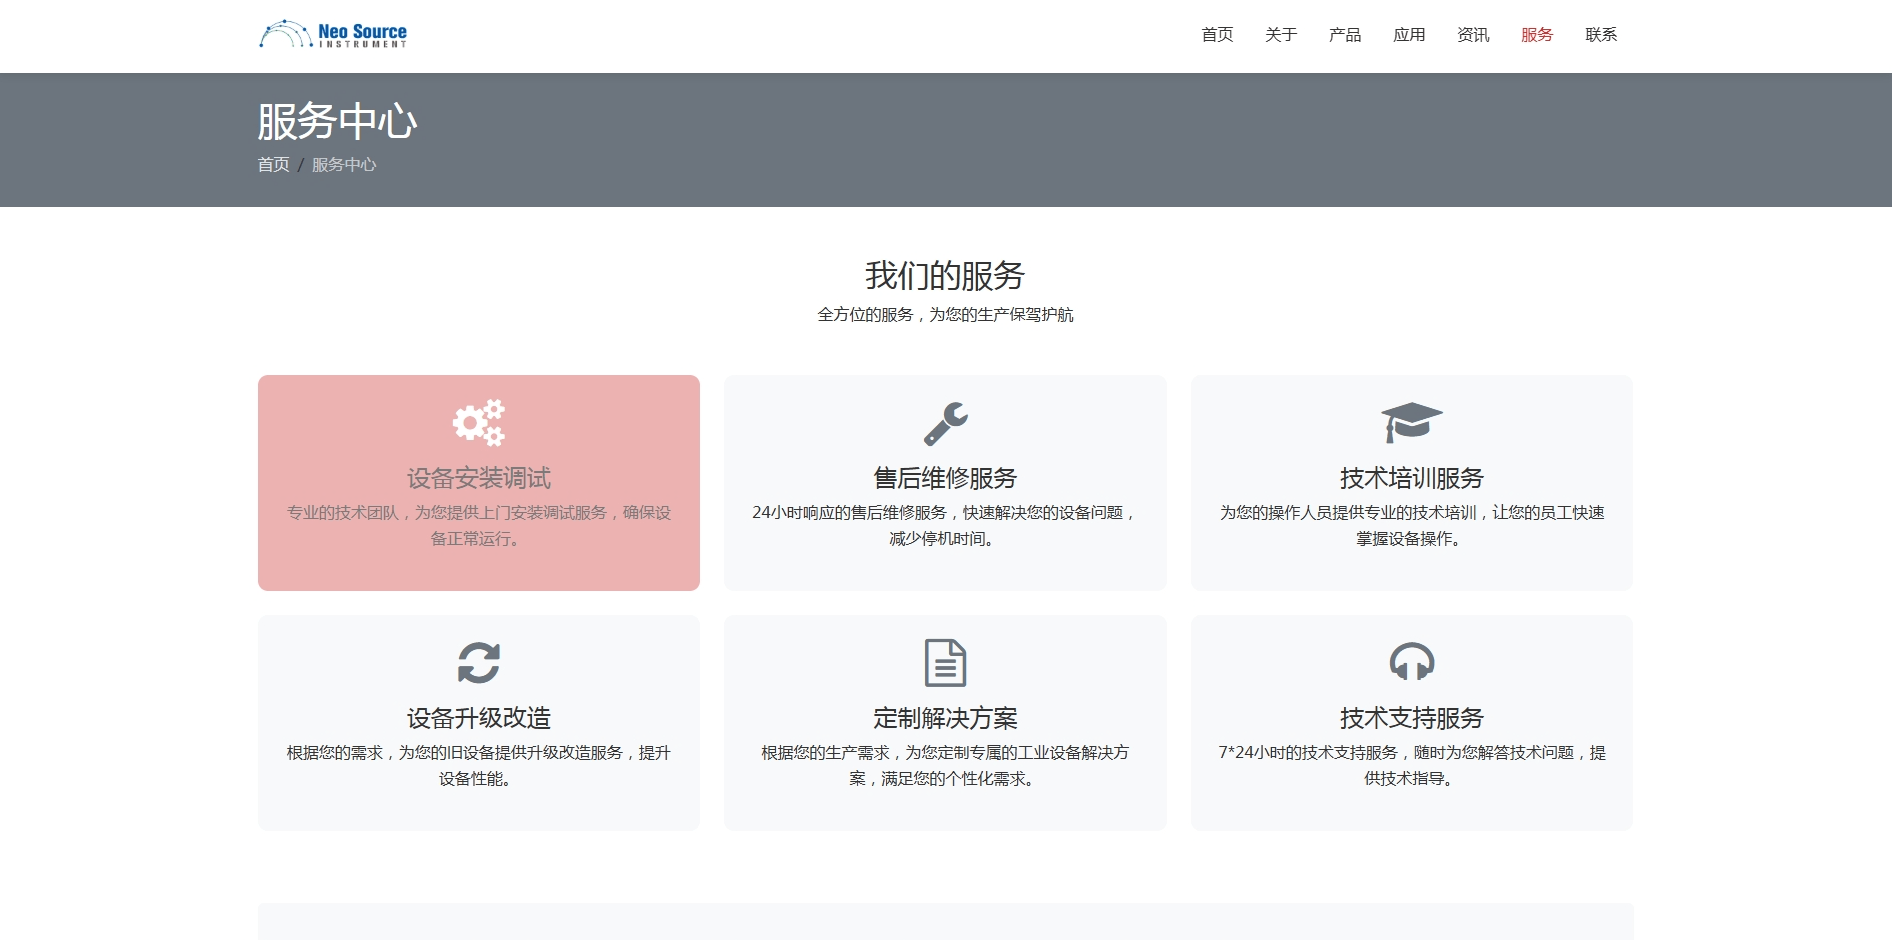Viewport: 1892px width, 940px height.
Task: Click the 定制解决方案 card title
Action: click(945, 719)
